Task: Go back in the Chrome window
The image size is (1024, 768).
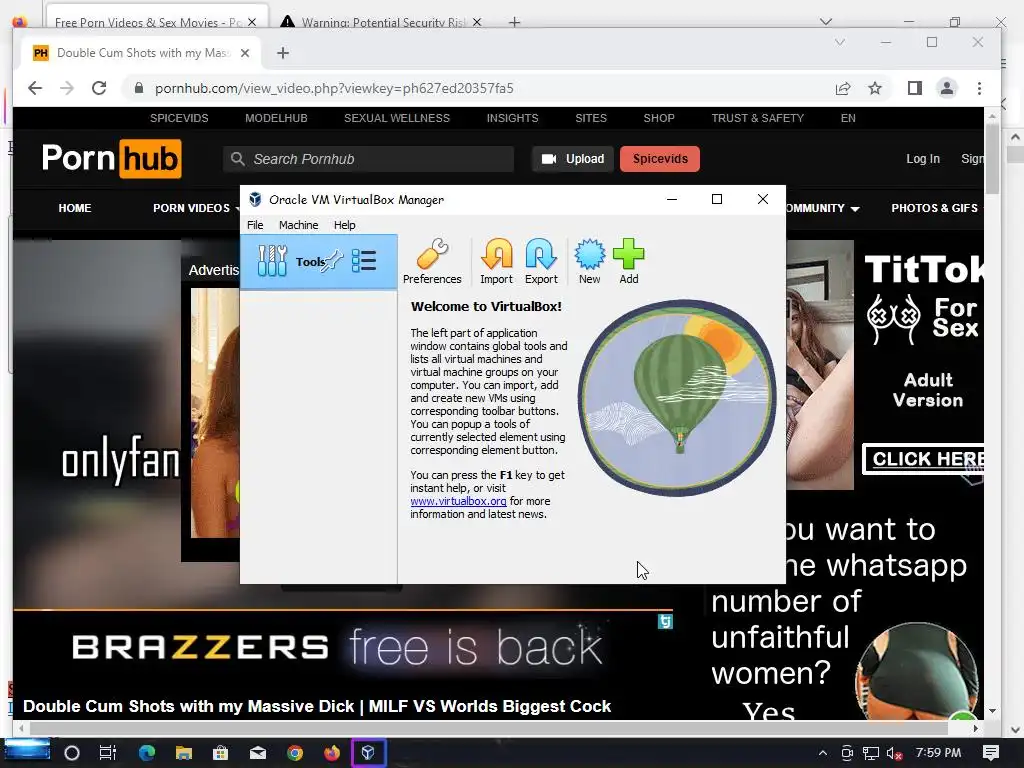Action: pyautogui.click(x=35, y=88)
